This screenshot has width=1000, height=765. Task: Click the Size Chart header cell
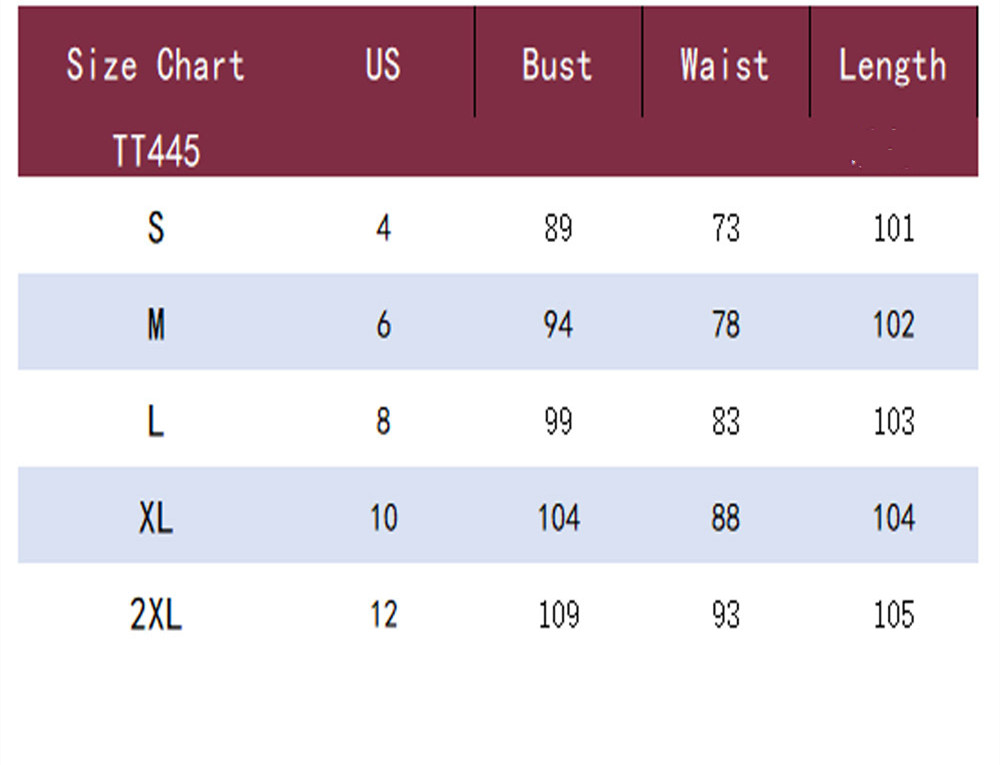click(155, 66)
